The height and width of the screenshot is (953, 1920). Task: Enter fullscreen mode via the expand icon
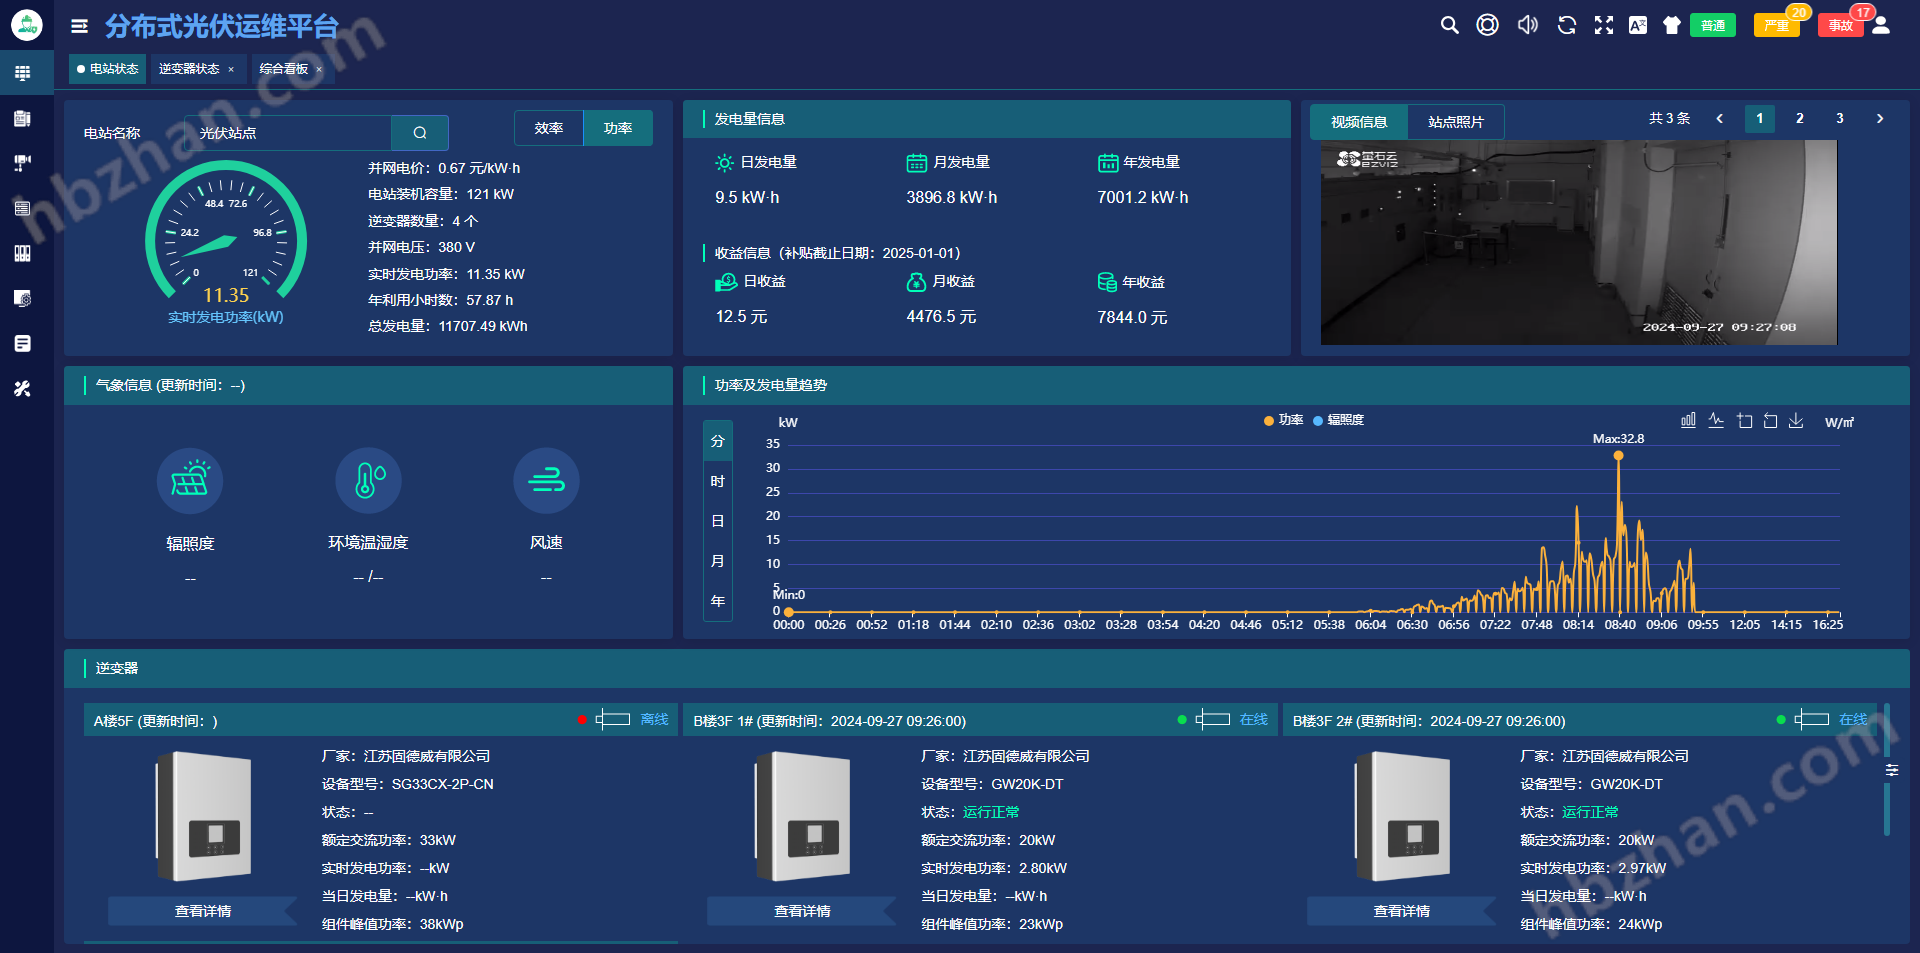pos(1603,24)
